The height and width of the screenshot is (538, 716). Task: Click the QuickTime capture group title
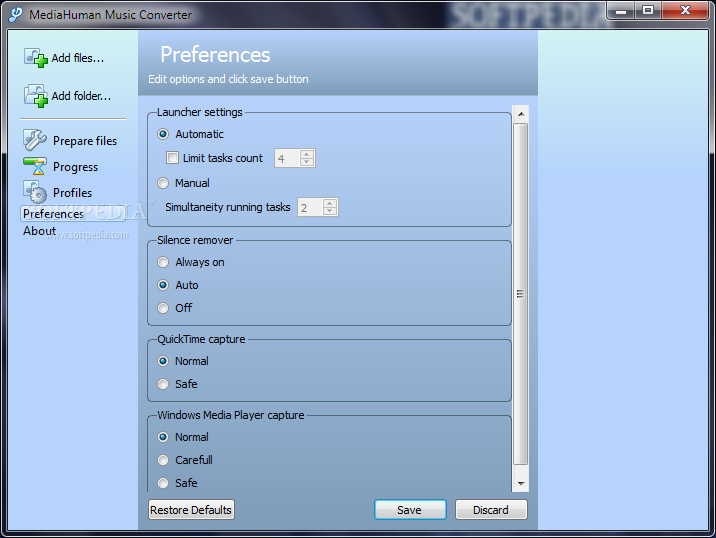201,339
